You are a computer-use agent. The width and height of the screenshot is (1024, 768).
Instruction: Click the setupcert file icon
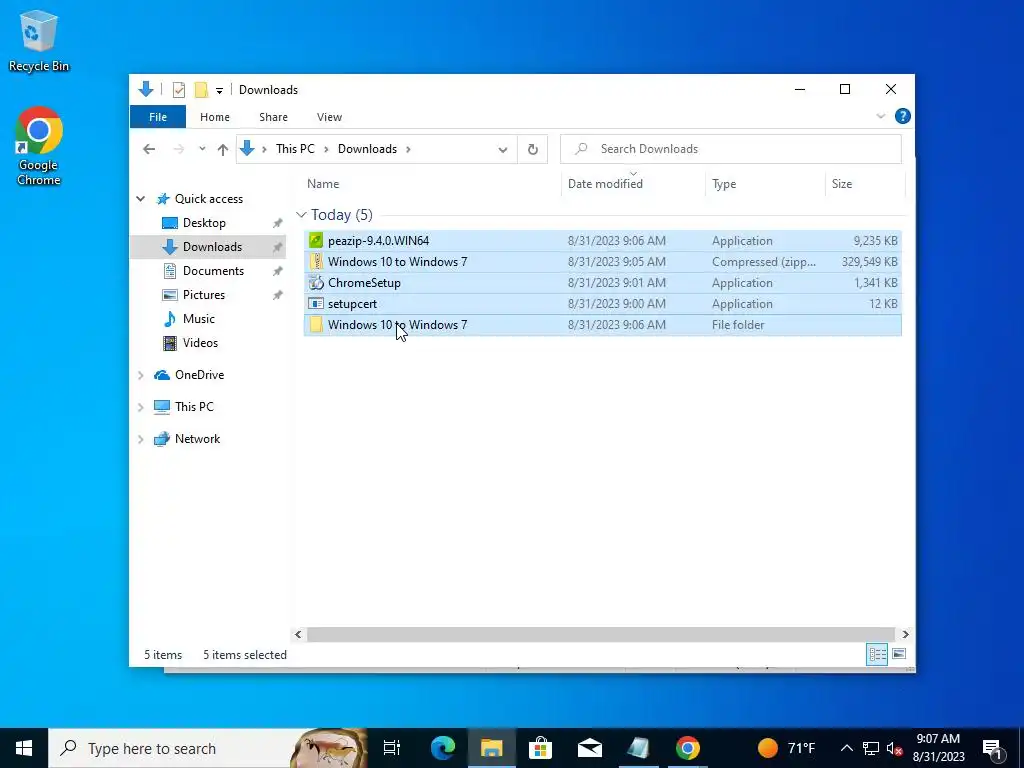click(316, 304)
